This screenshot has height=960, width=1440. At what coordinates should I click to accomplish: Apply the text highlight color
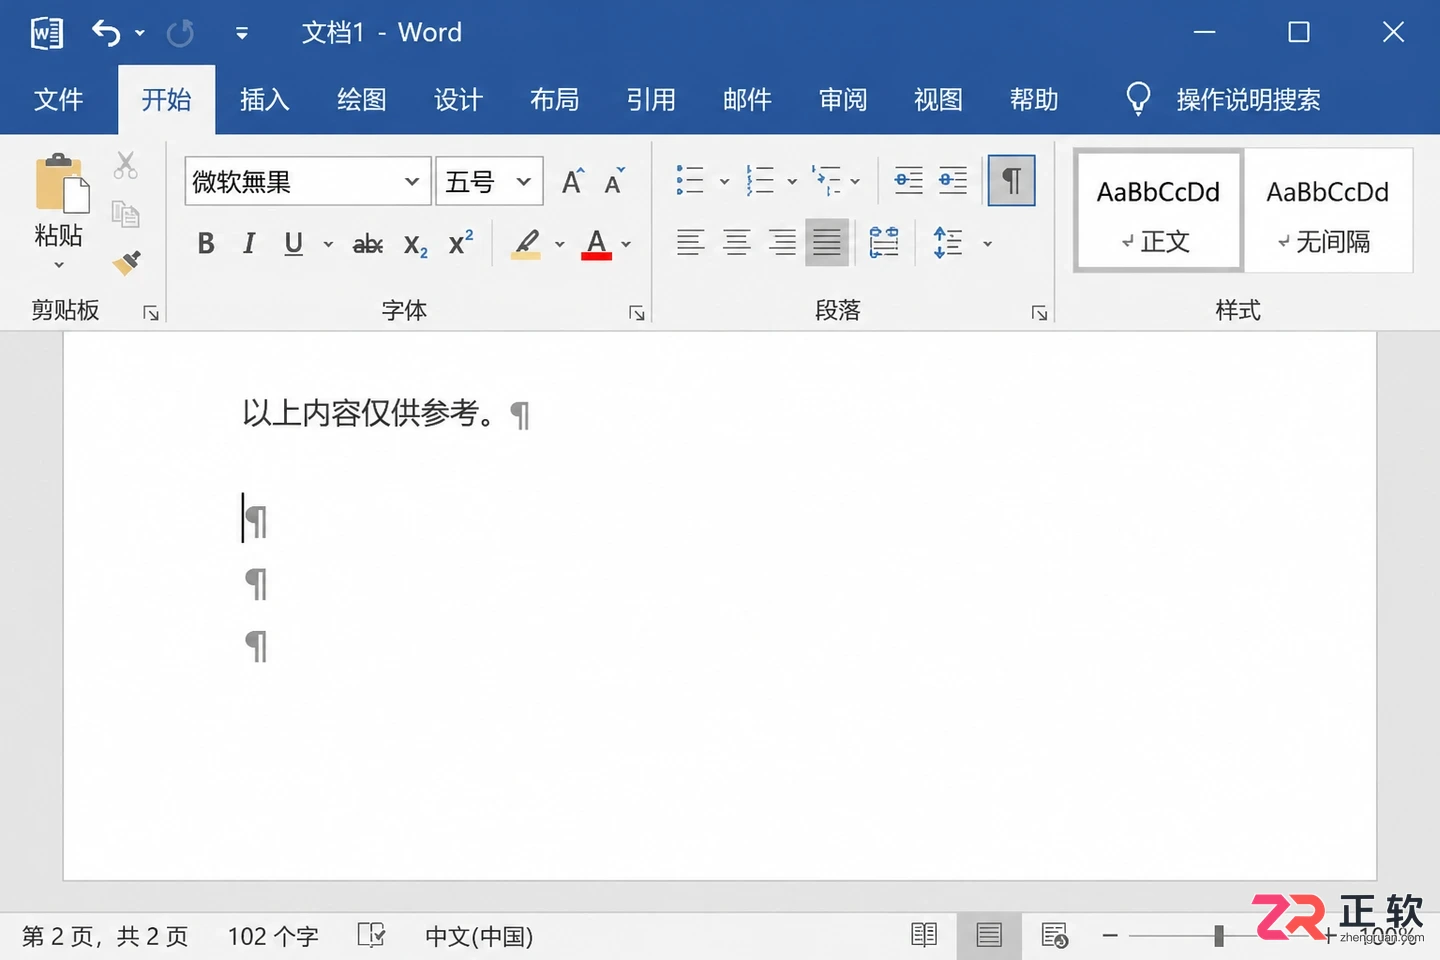click(526, 243)
